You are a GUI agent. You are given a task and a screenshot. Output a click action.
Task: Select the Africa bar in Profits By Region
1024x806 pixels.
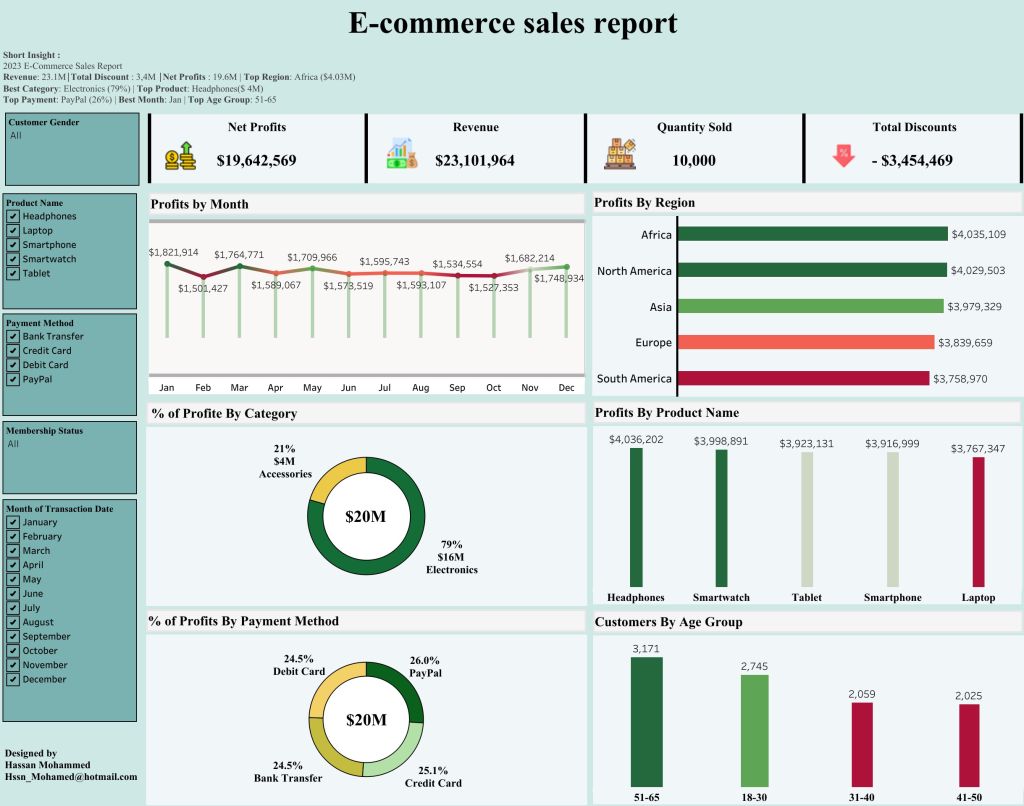812,234
